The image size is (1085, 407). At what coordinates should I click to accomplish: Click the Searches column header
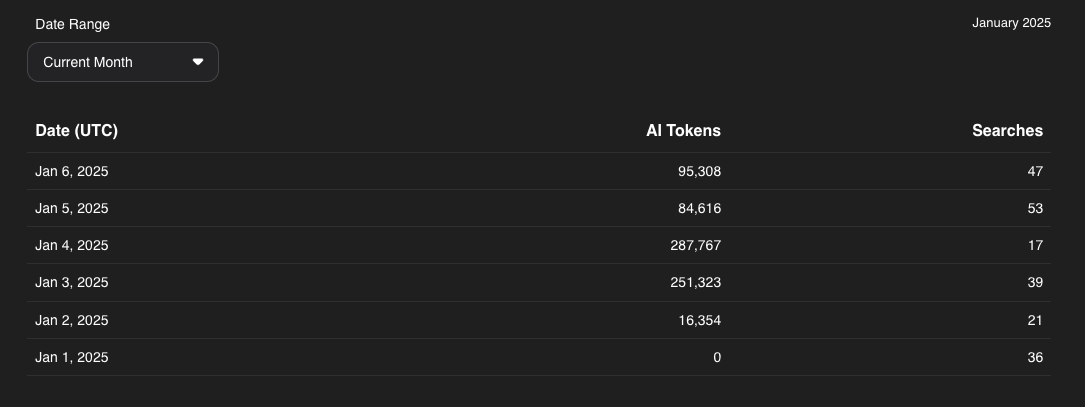1007,130
